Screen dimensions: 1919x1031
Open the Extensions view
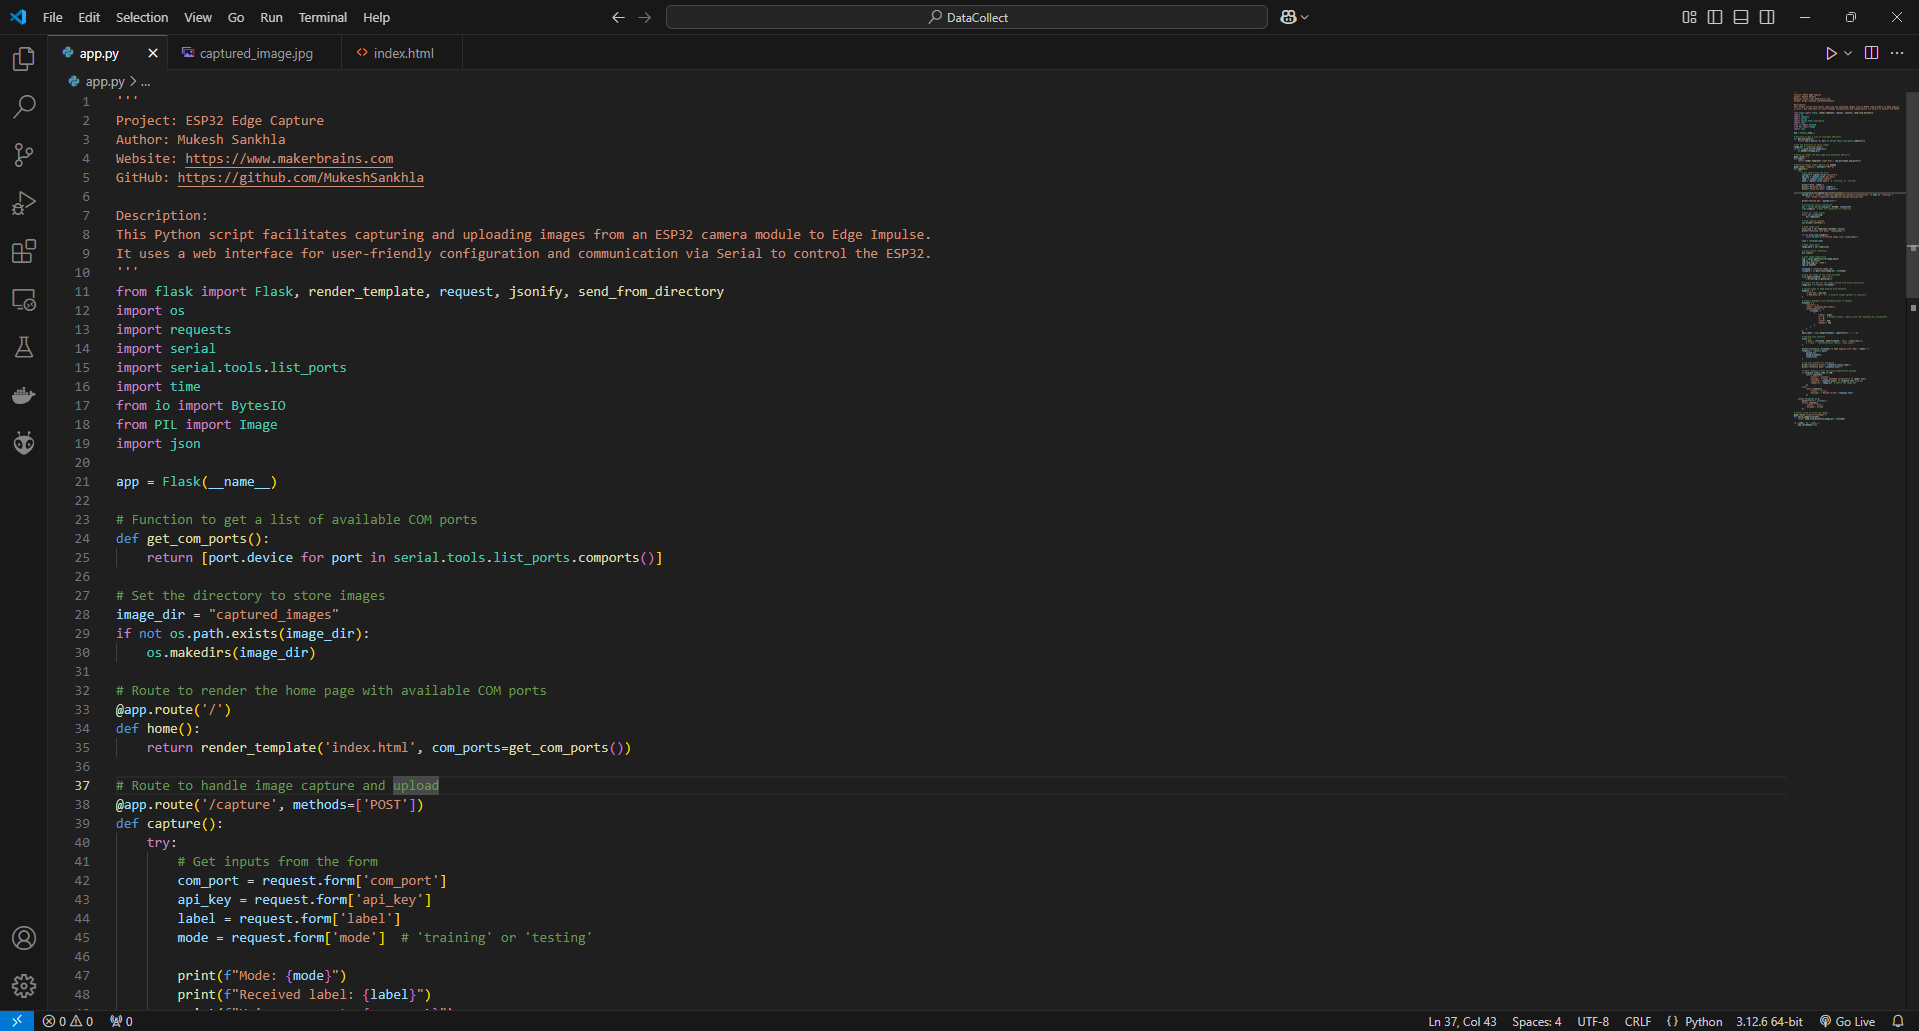tap(24, 251)
